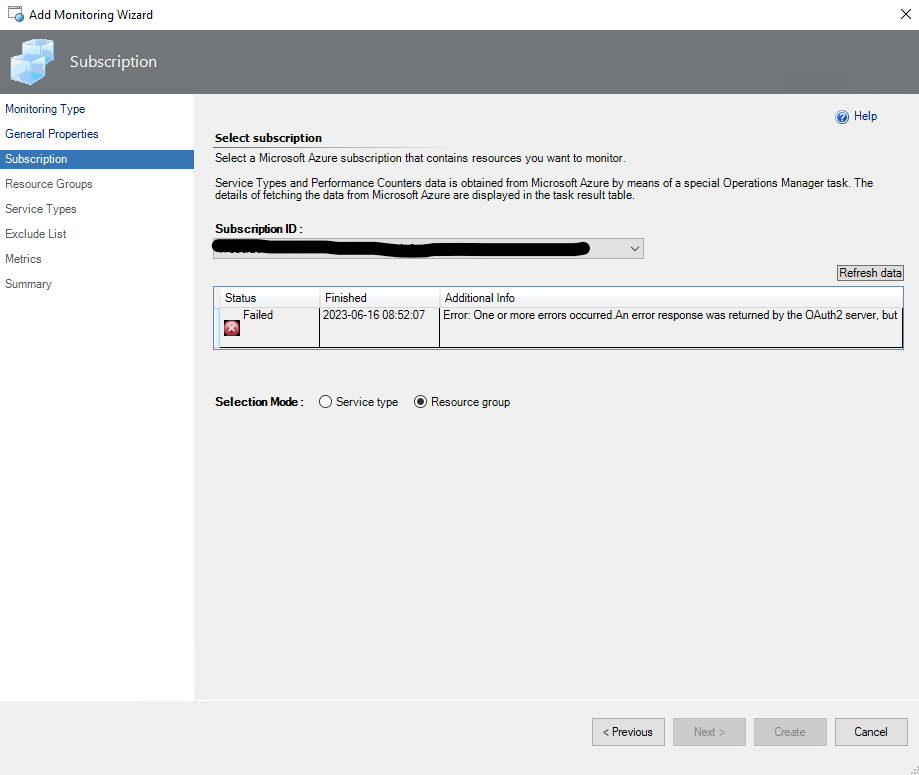Viewport: 919px width, 775px height.
Task: Click the blue Subscription header cube icon
Action: point(32,61)
